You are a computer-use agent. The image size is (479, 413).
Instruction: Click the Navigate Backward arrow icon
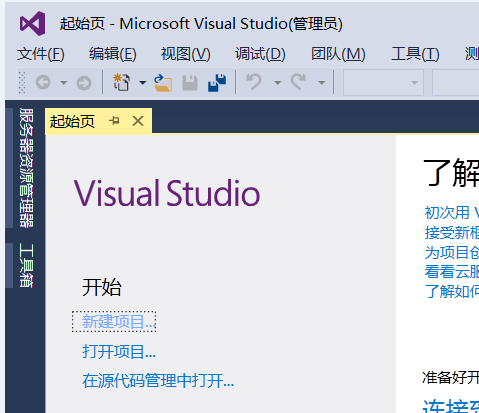point(43,82)
